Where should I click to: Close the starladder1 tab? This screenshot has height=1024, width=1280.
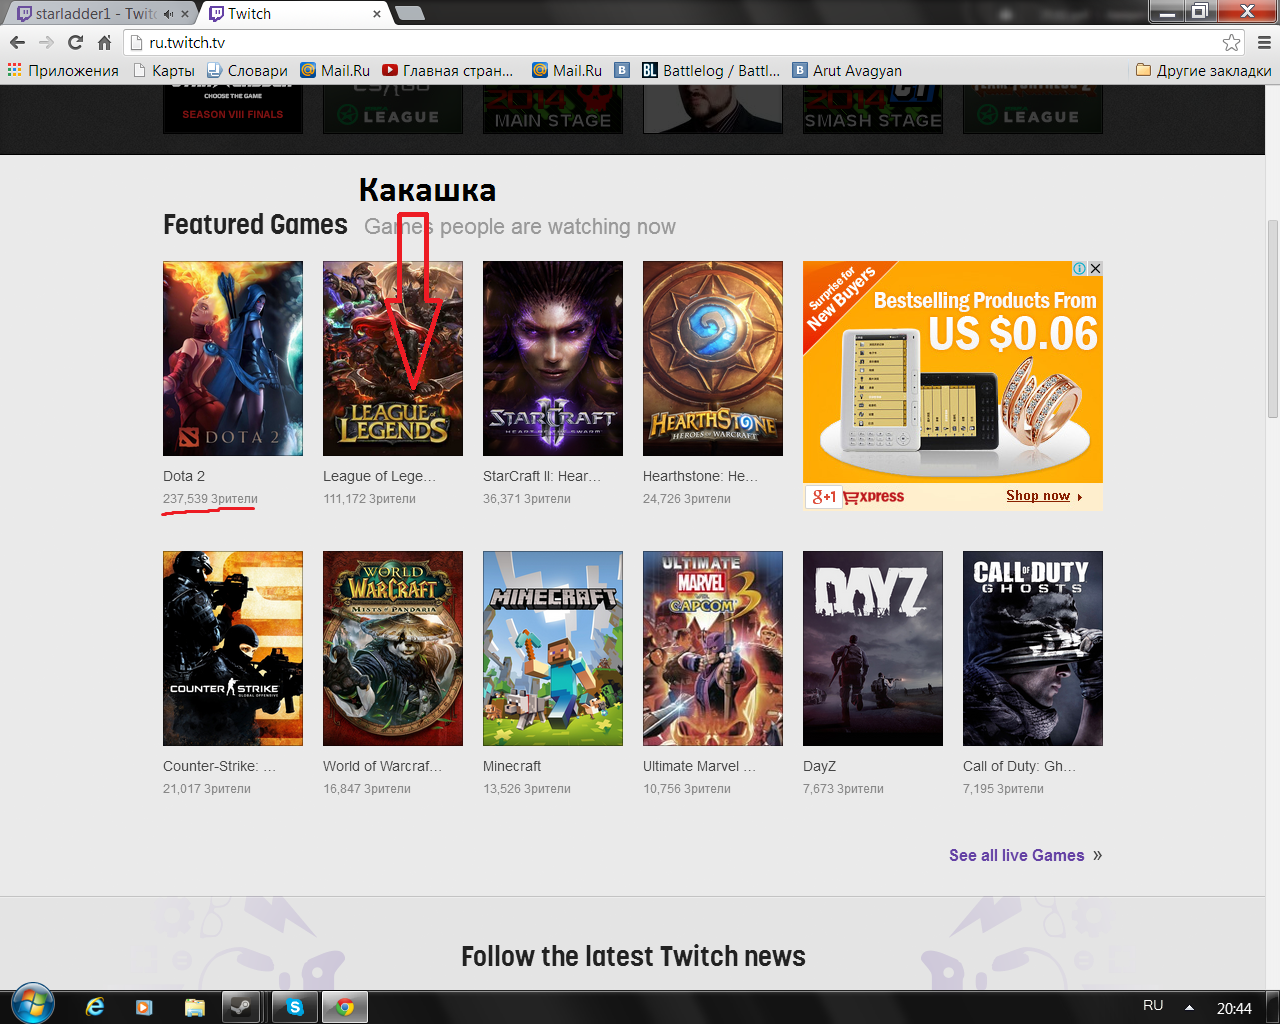tap(185, 14)
